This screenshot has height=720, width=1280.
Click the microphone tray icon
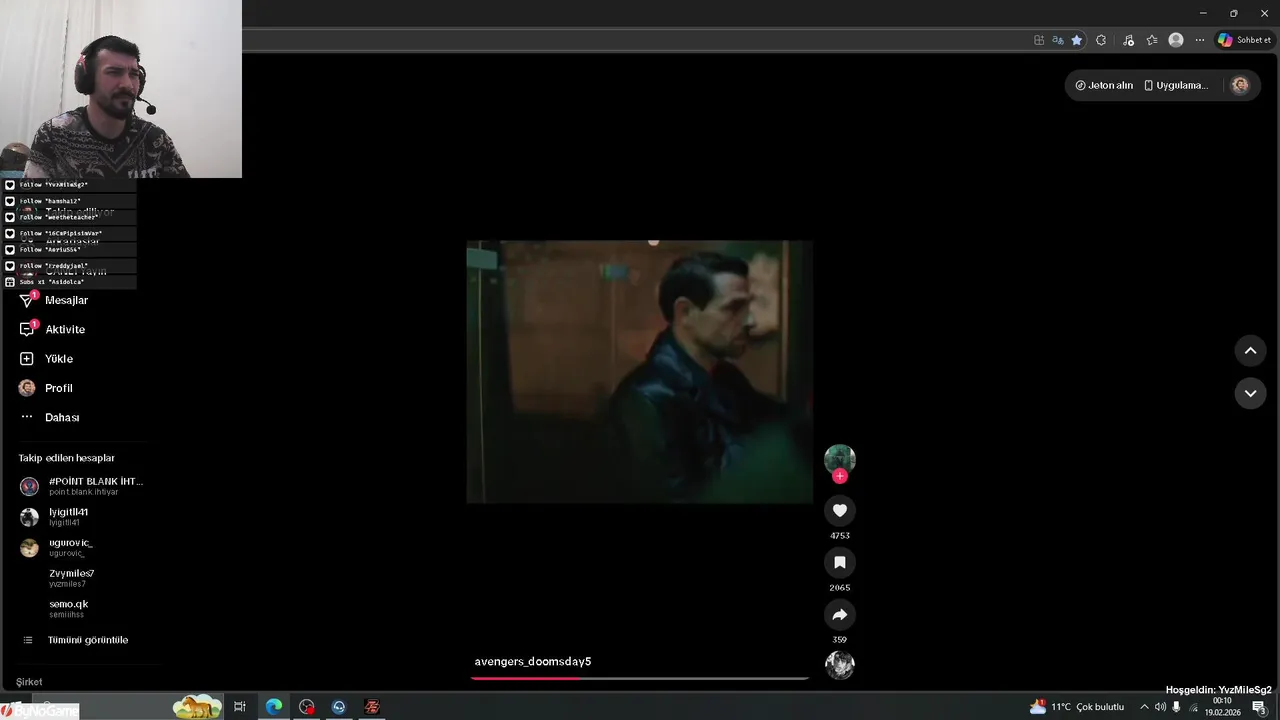(x=1176, y=707)
